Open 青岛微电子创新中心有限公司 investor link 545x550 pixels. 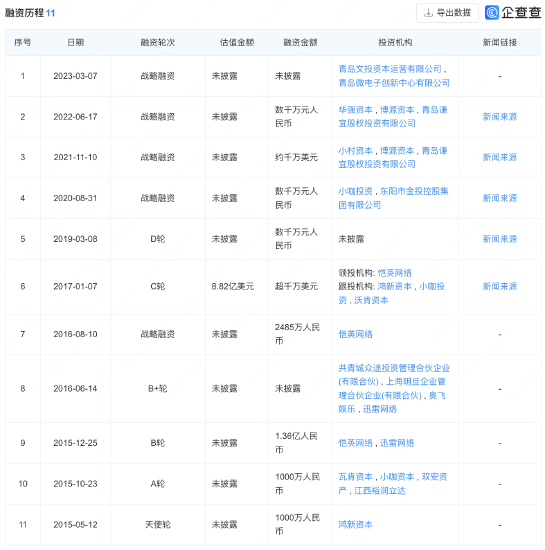point(394,83)
